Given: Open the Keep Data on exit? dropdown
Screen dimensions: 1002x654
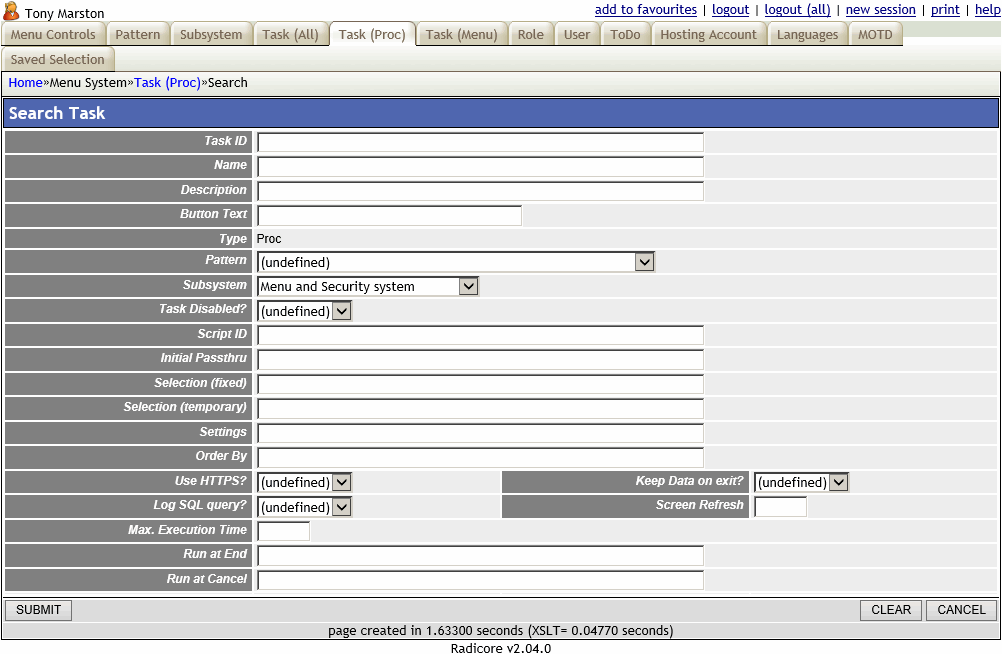Looking at the screenshot, I should click(839, 481).
